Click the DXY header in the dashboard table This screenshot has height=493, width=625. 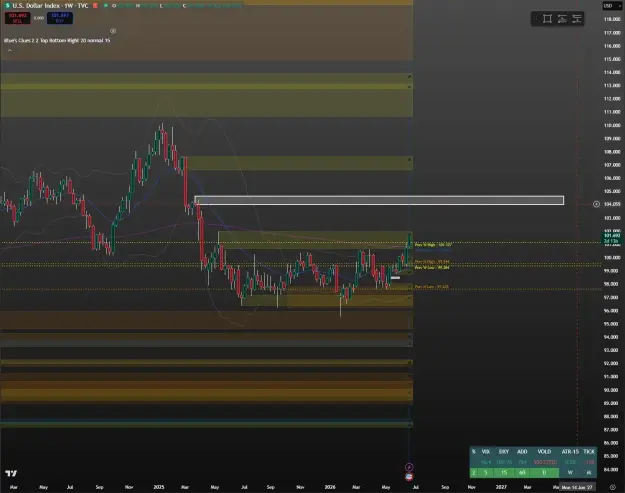[504, 452]
